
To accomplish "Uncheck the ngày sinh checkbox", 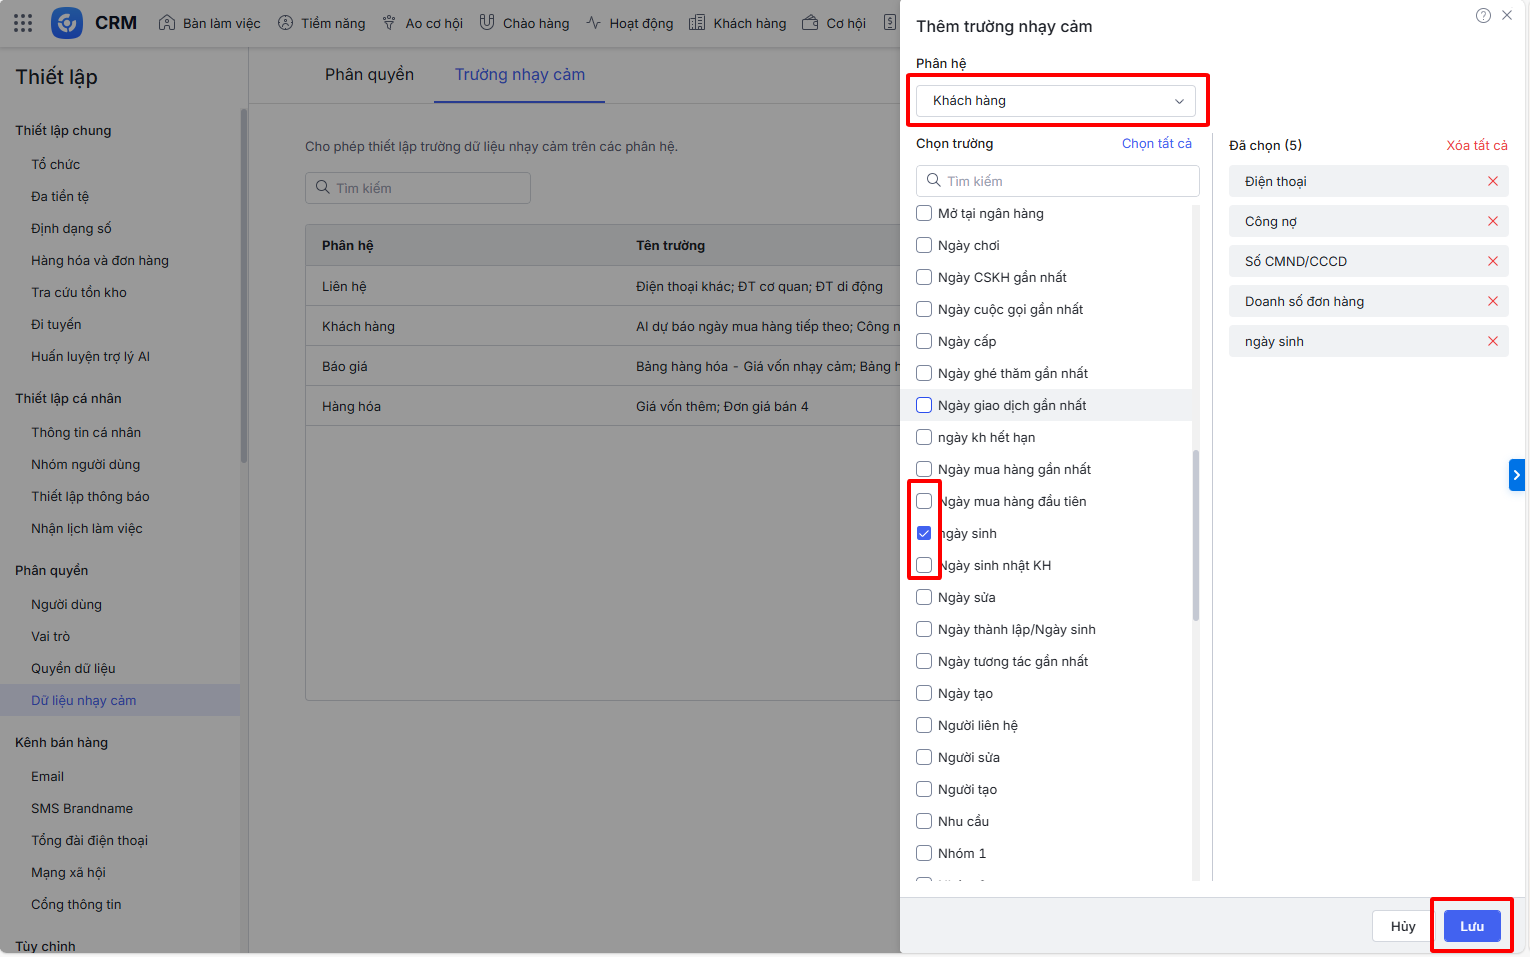I will 924,533.
